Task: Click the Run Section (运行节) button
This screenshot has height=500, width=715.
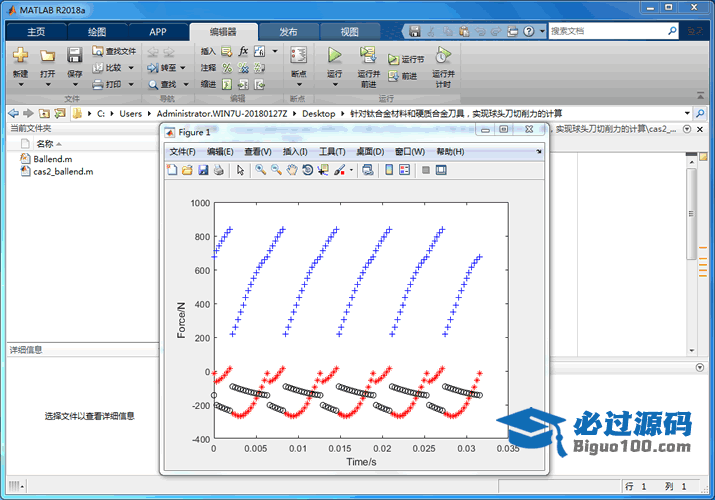Action: (x=406, y=59)
